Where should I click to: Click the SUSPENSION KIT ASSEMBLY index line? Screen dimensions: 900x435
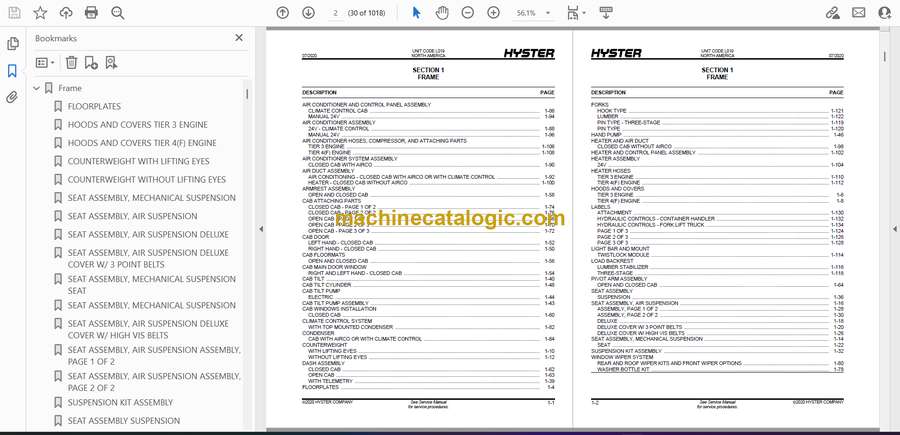tap(717, 351)
